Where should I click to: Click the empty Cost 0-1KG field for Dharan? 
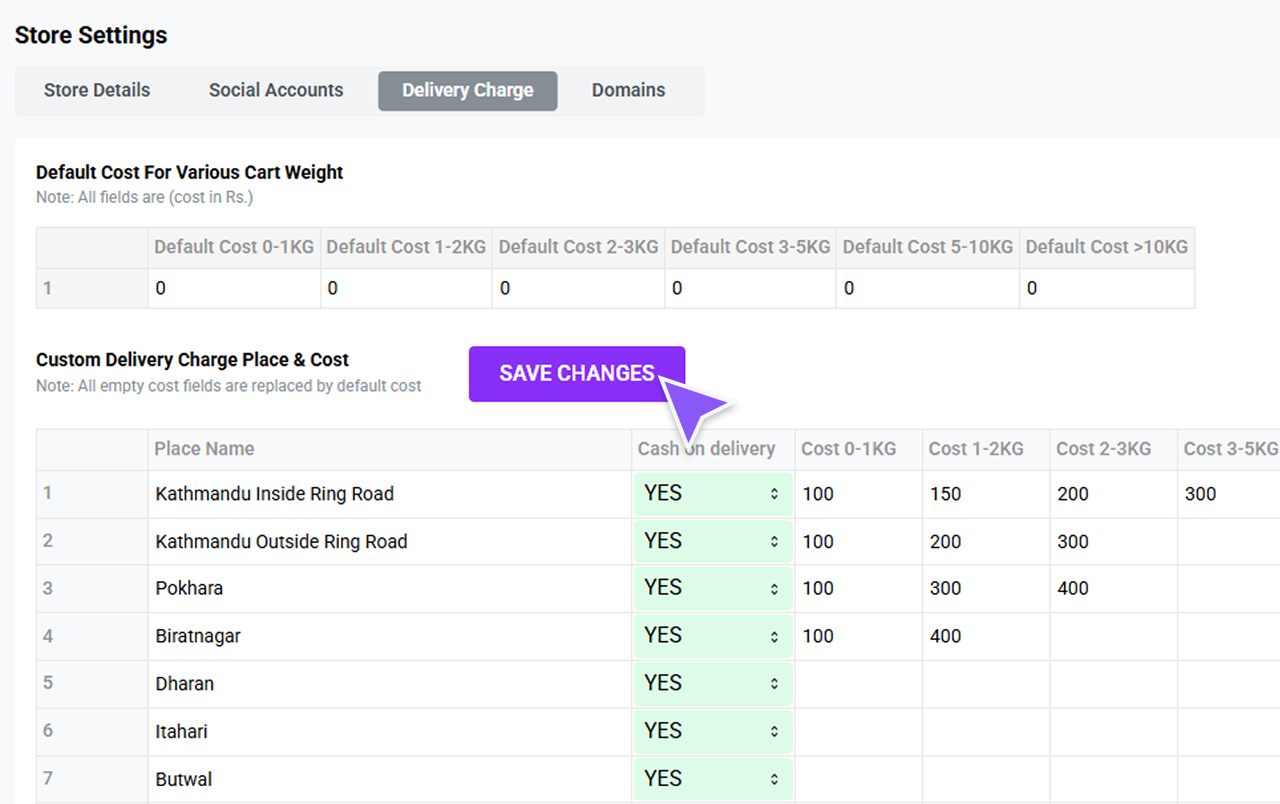[857, 683]
